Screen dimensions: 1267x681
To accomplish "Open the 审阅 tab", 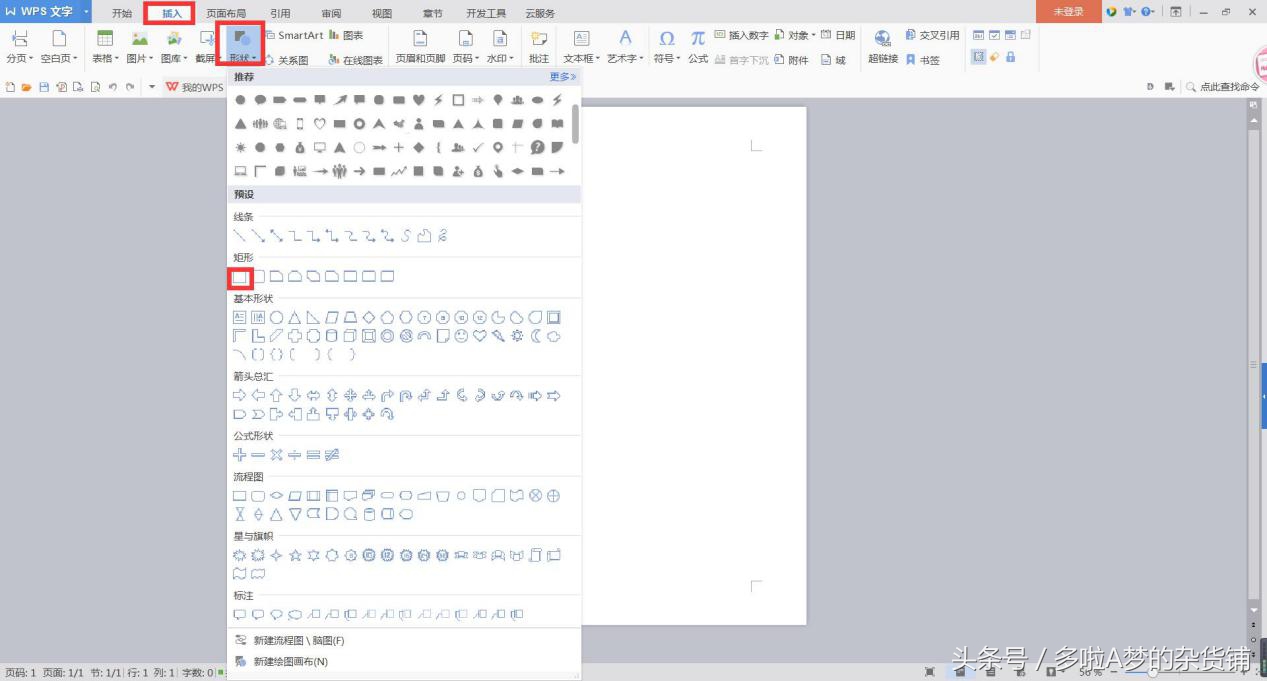I will point(331,13).
